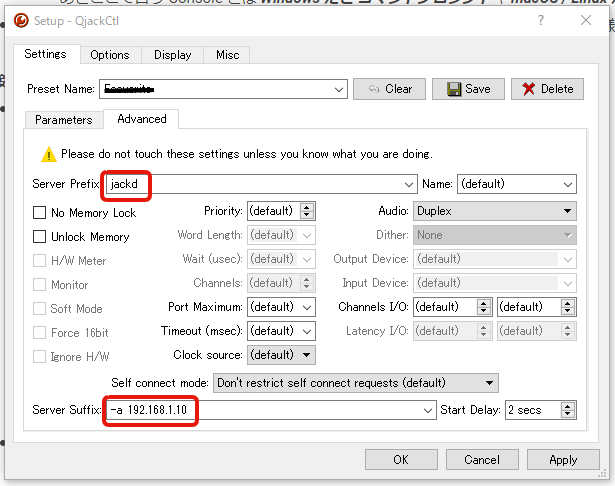The height and width of the screenshot is (486, 615).
Task: Click the first Channels I/O spinner
Action: (484, 307)
